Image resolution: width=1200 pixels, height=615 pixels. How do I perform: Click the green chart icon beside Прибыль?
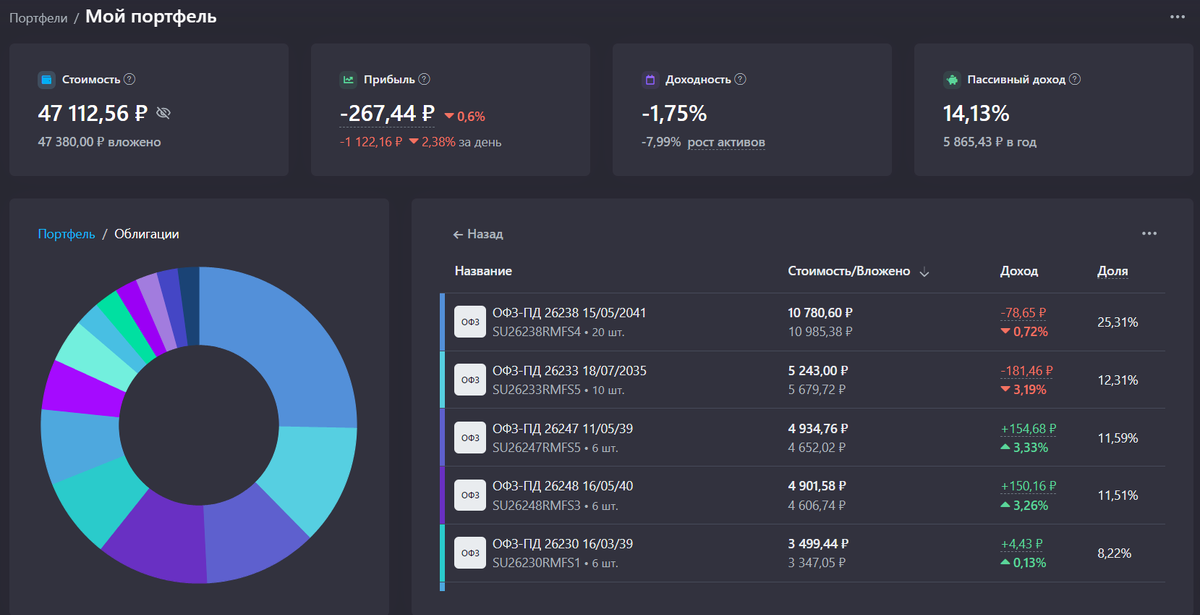point(348,79)
